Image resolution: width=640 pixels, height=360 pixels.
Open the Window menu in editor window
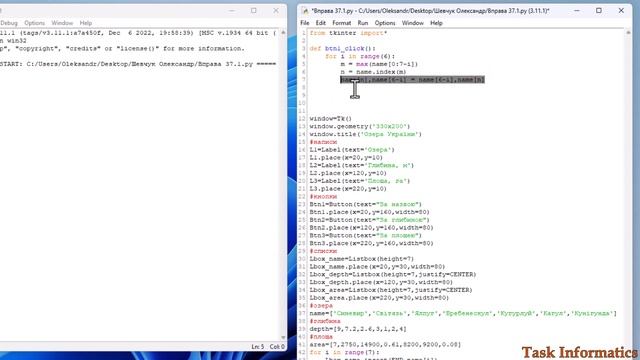point(412,23)
